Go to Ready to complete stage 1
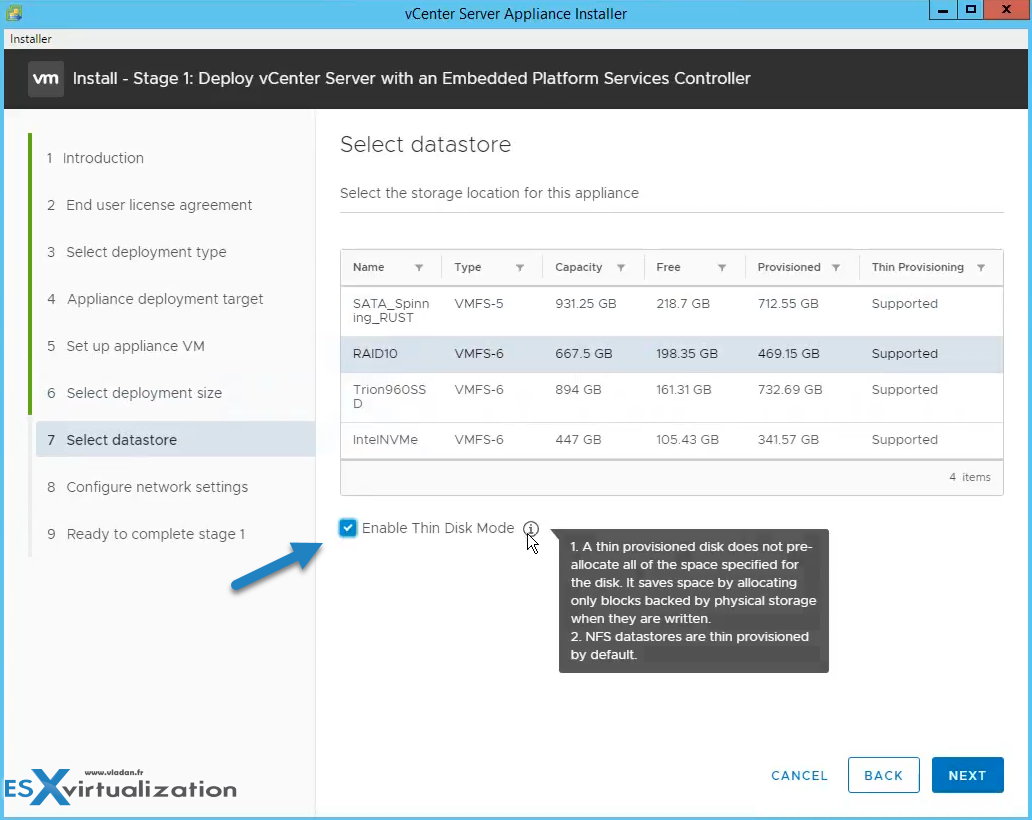This screenshot has height=820, width=1032. [x=146, y=534]
